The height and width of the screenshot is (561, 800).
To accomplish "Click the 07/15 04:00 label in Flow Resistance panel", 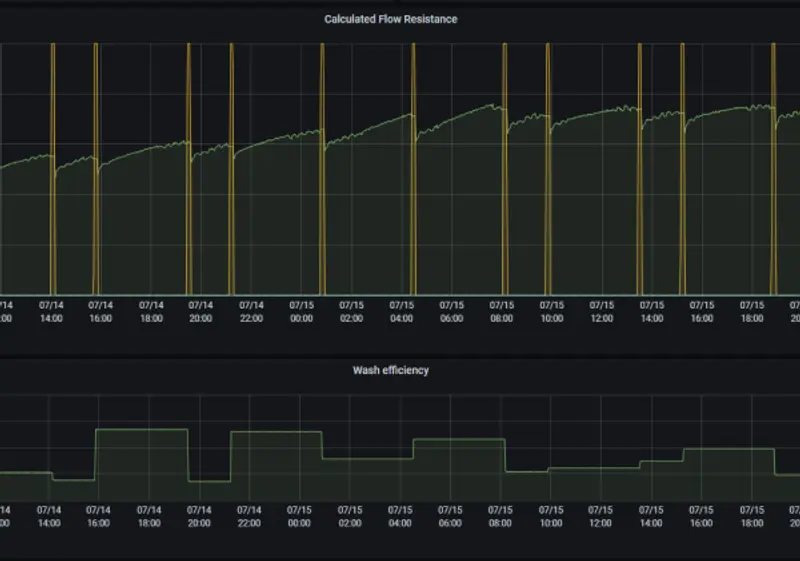I will click(x=402, y=312).
